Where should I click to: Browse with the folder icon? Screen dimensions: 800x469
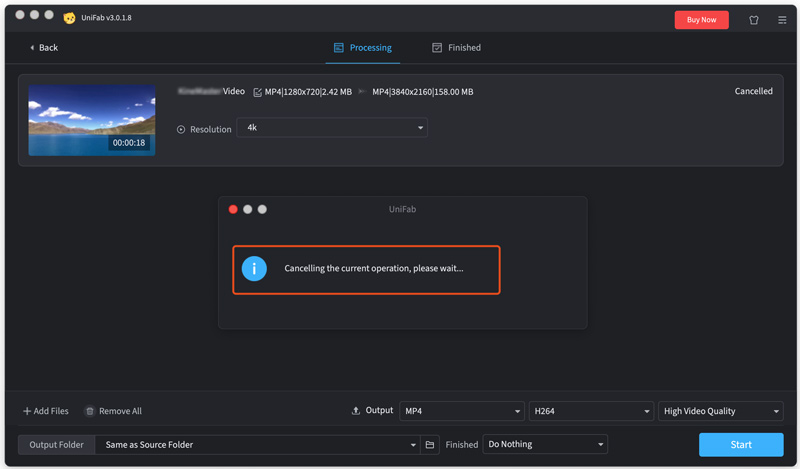pyautogui.click(x=430, y=445)
